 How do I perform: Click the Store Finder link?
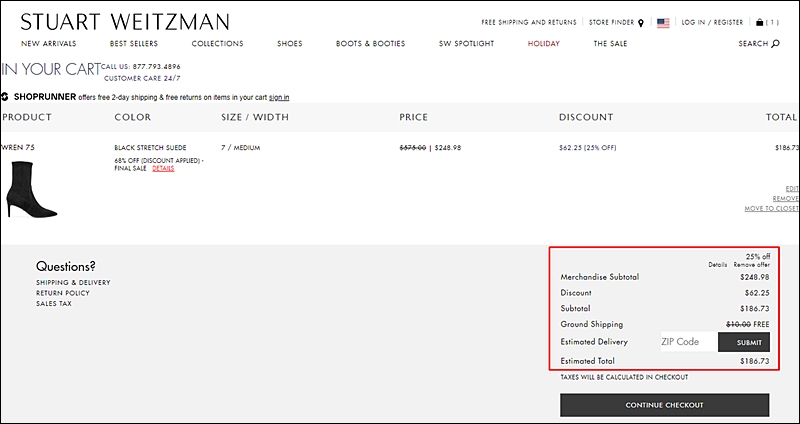click(611, 22)
